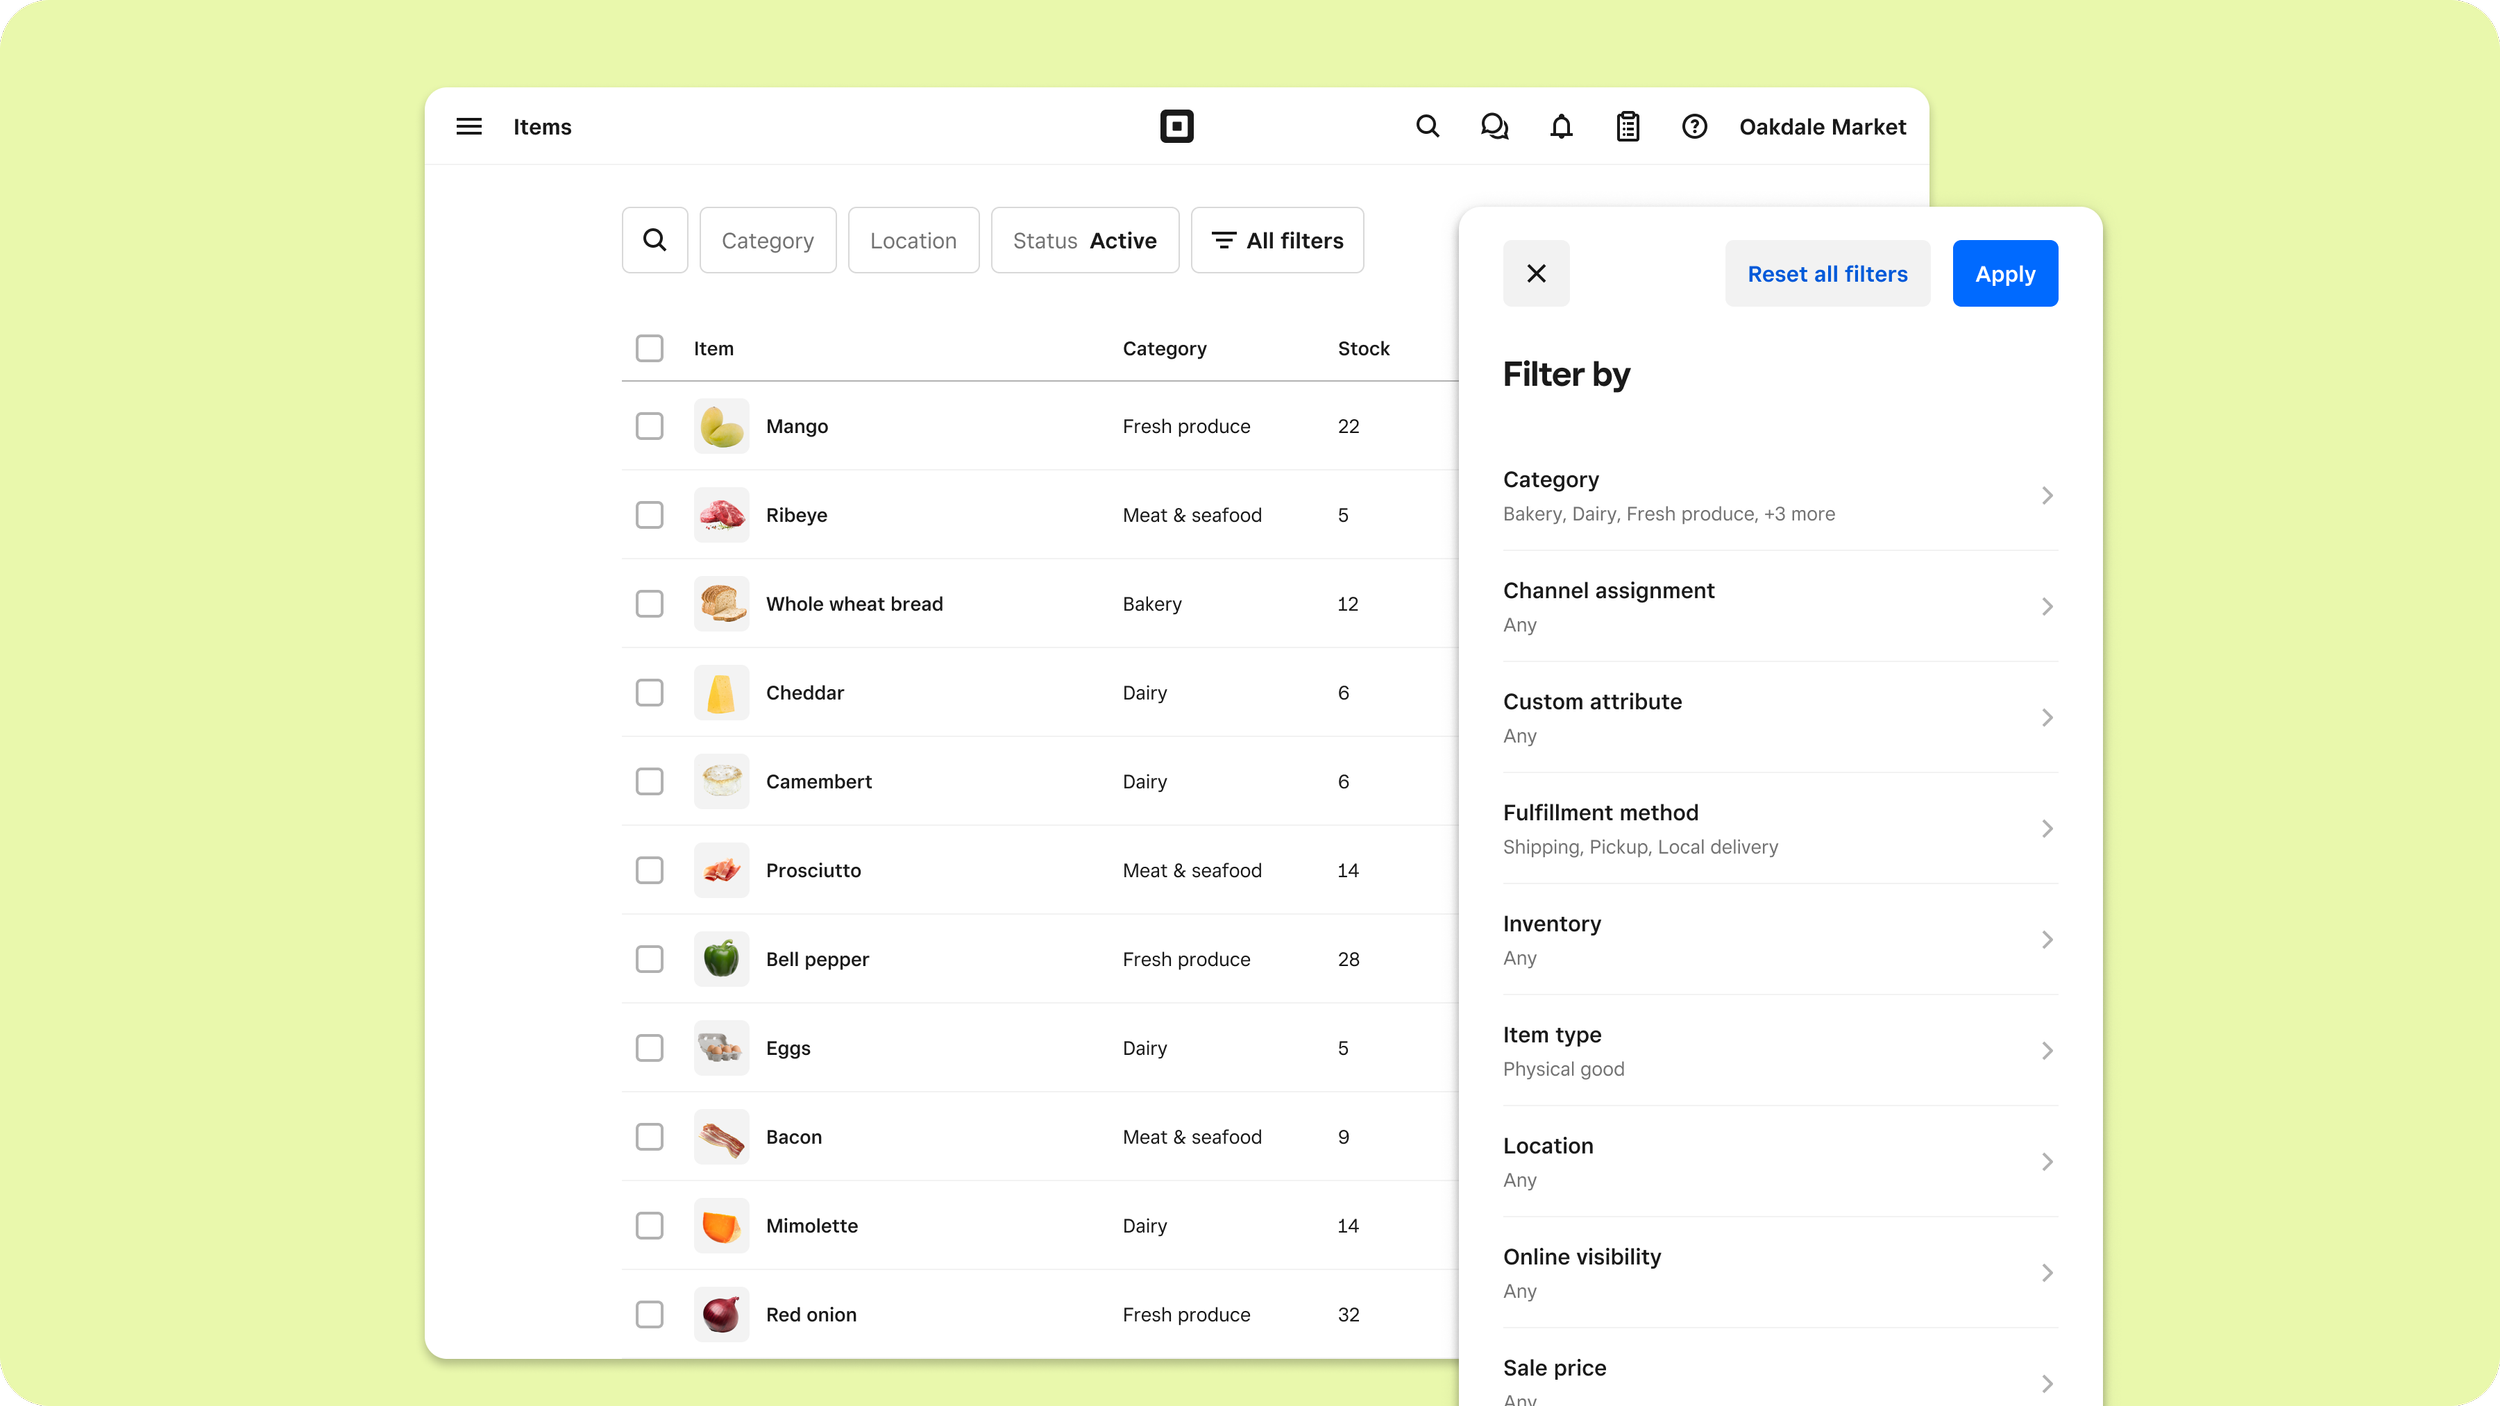Click the Whole wheat bread thumbnail
Image resolution: width=2500 pixels, height=1406 pixels.
click(x=721, y=604)
